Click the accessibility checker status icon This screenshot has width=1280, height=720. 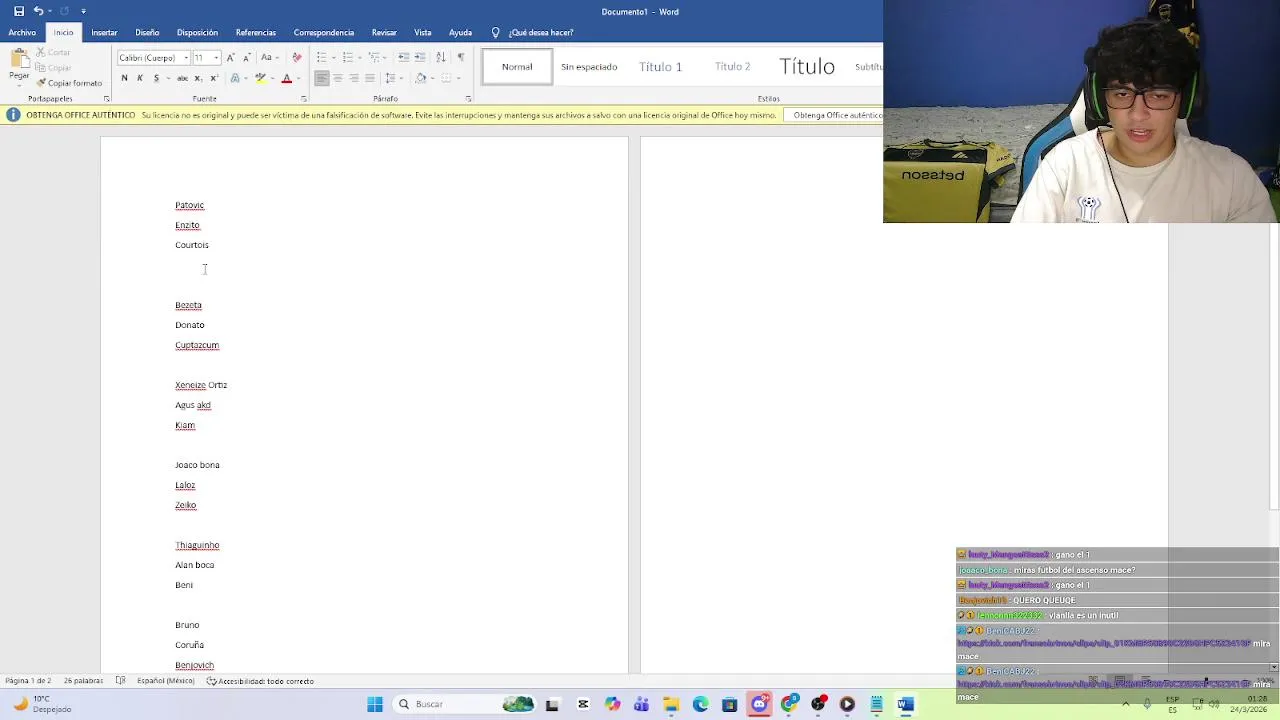click(260, 681)
